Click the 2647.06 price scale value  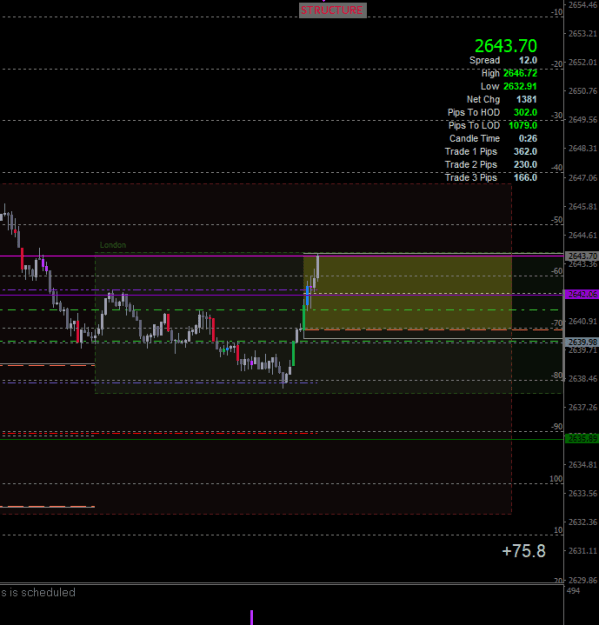[583, 178]
